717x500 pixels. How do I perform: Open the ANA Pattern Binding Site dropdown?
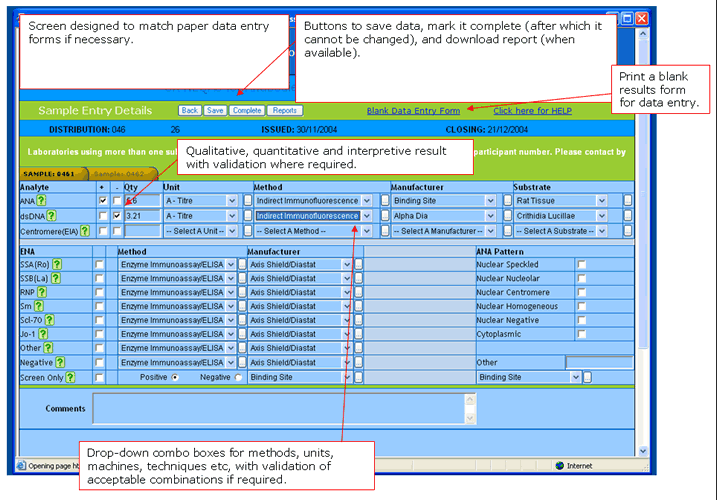[575, 377]
